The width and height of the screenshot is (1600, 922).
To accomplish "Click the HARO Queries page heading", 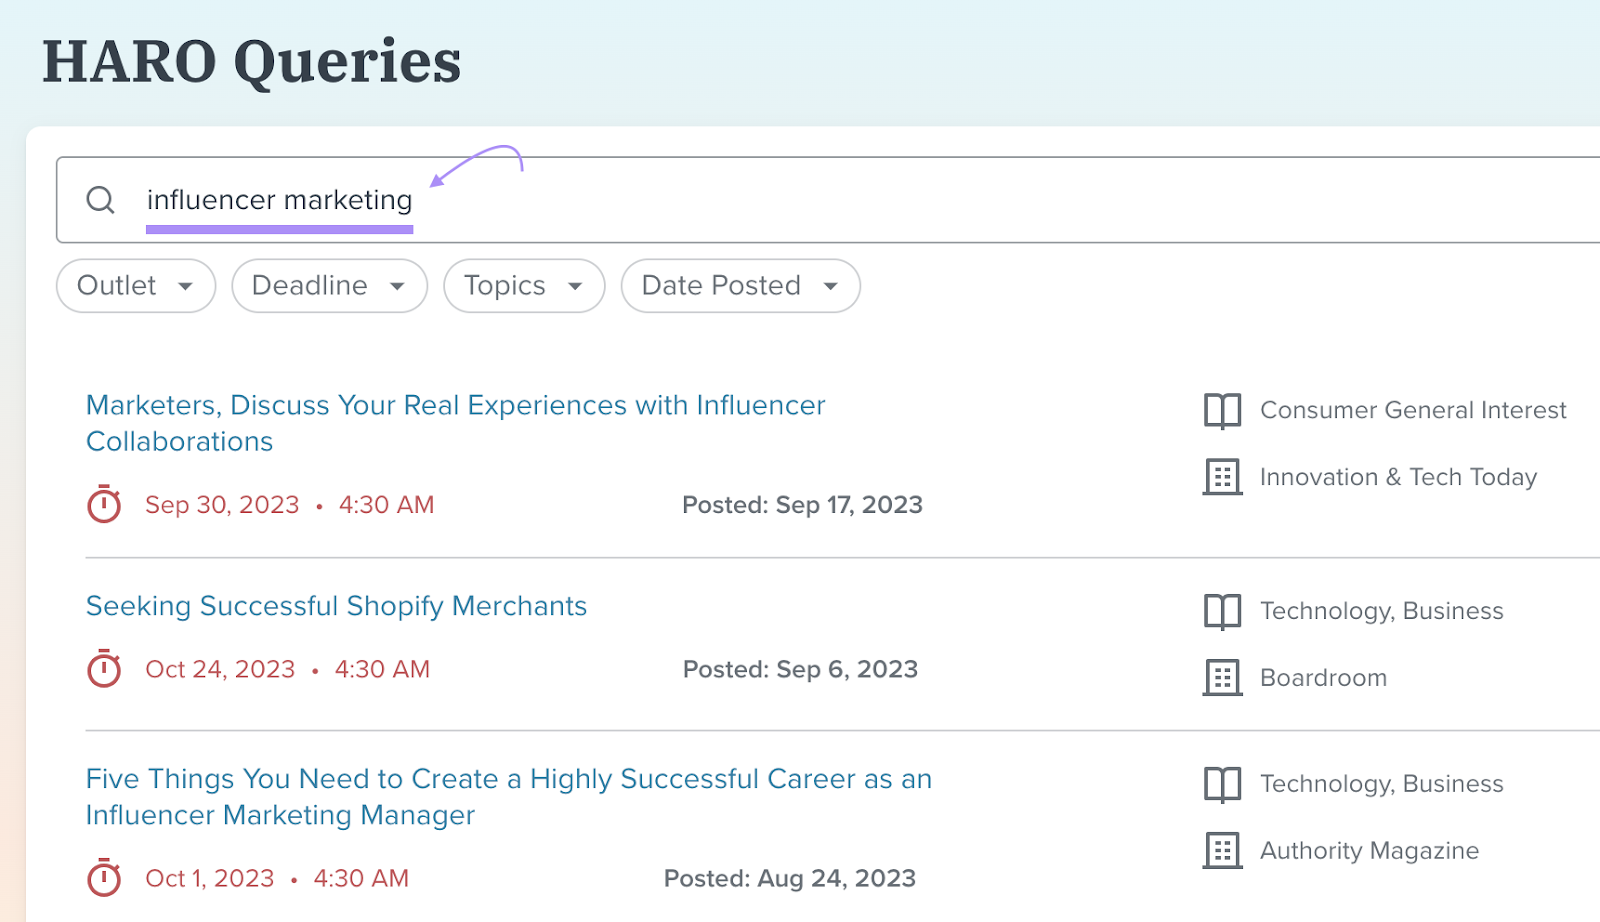I will 251,62.
